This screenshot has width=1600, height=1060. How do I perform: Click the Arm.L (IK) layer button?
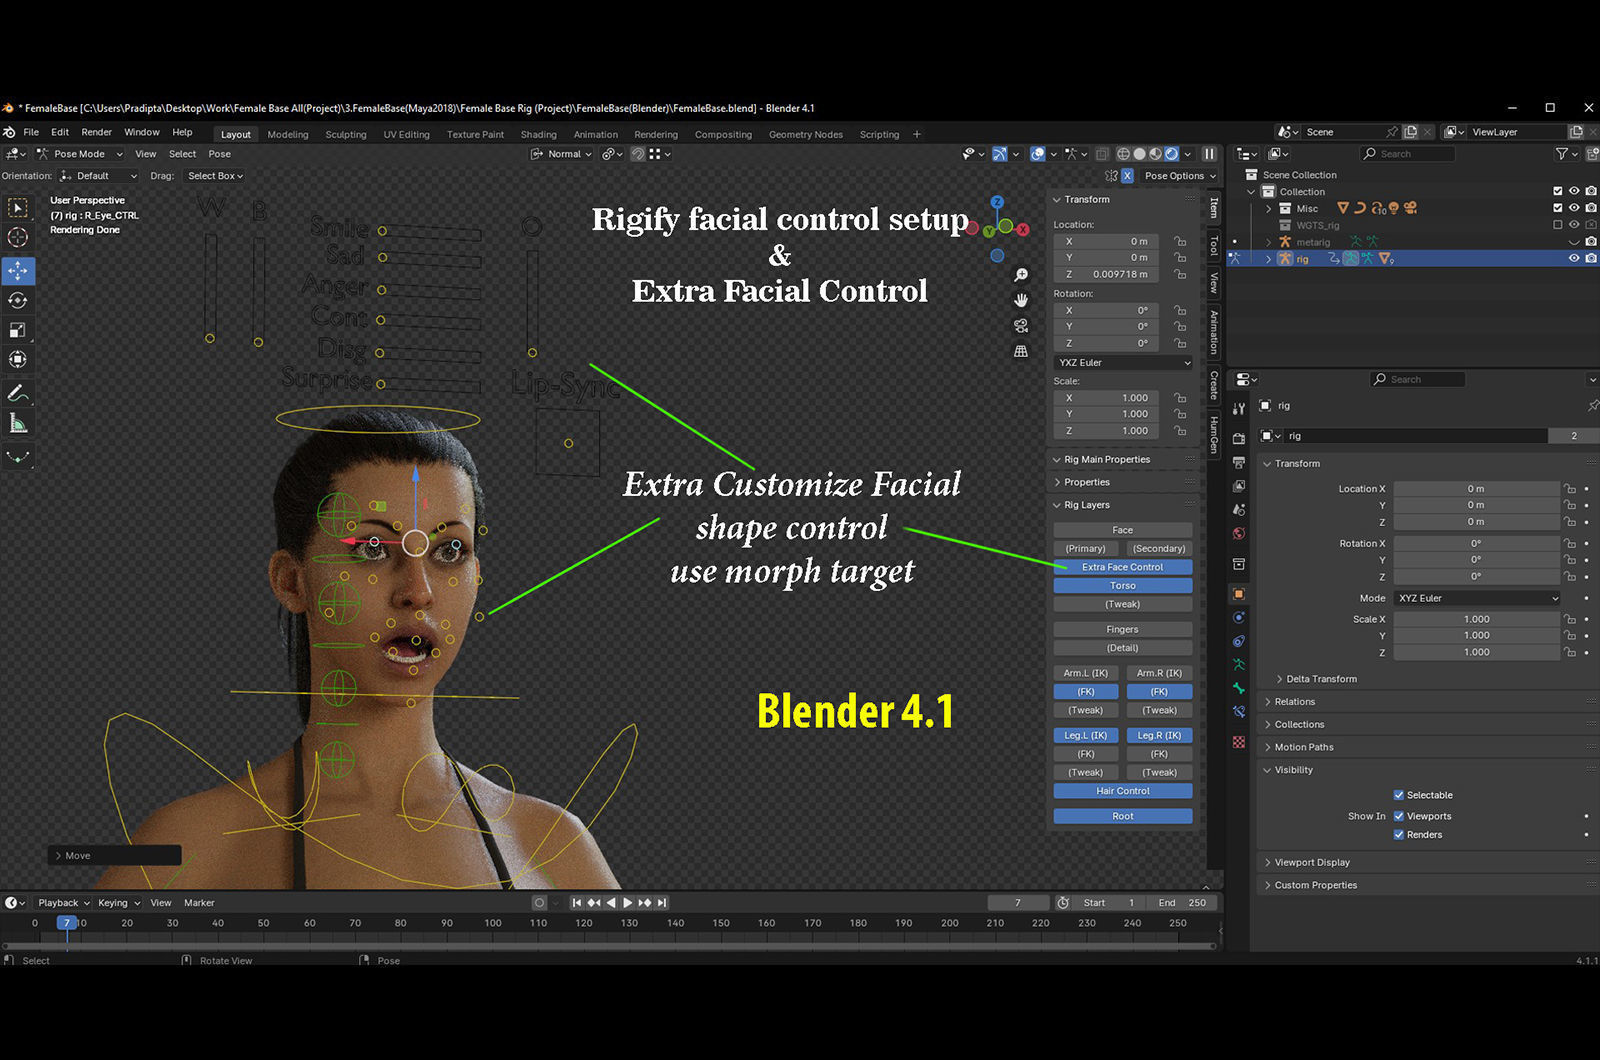[1086, 673]
